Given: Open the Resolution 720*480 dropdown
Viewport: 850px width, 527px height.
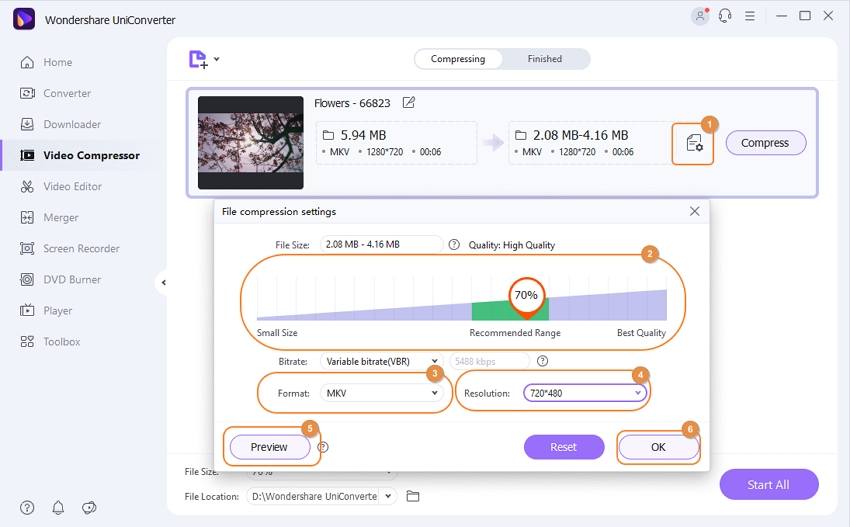Looking at the screenshot, I should pyautogui.click(x=585, y=393).
